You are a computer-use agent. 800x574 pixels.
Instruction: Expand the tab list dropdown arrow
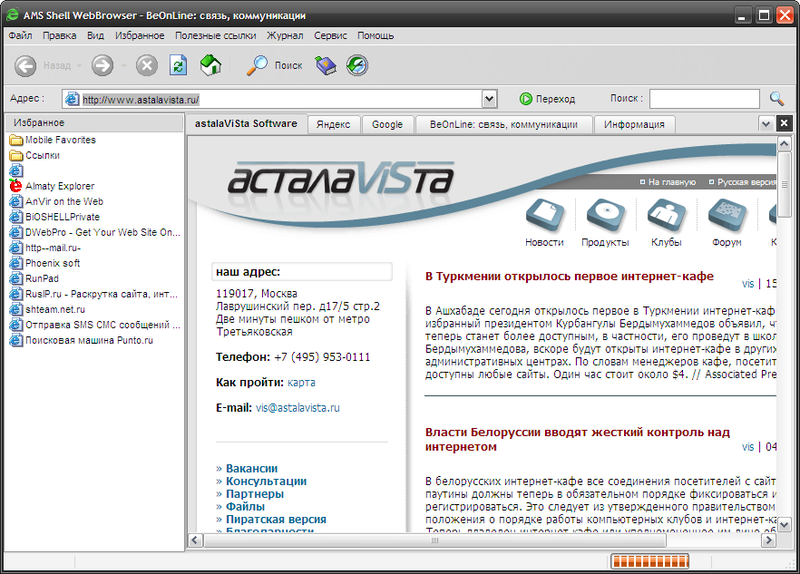(x=766, y=123)
